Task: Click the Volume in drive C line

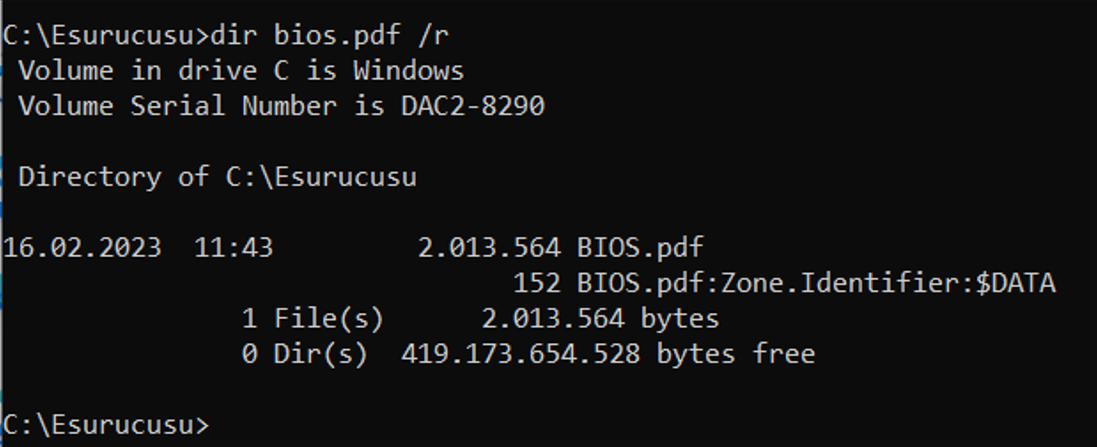Action: point(241,71)
